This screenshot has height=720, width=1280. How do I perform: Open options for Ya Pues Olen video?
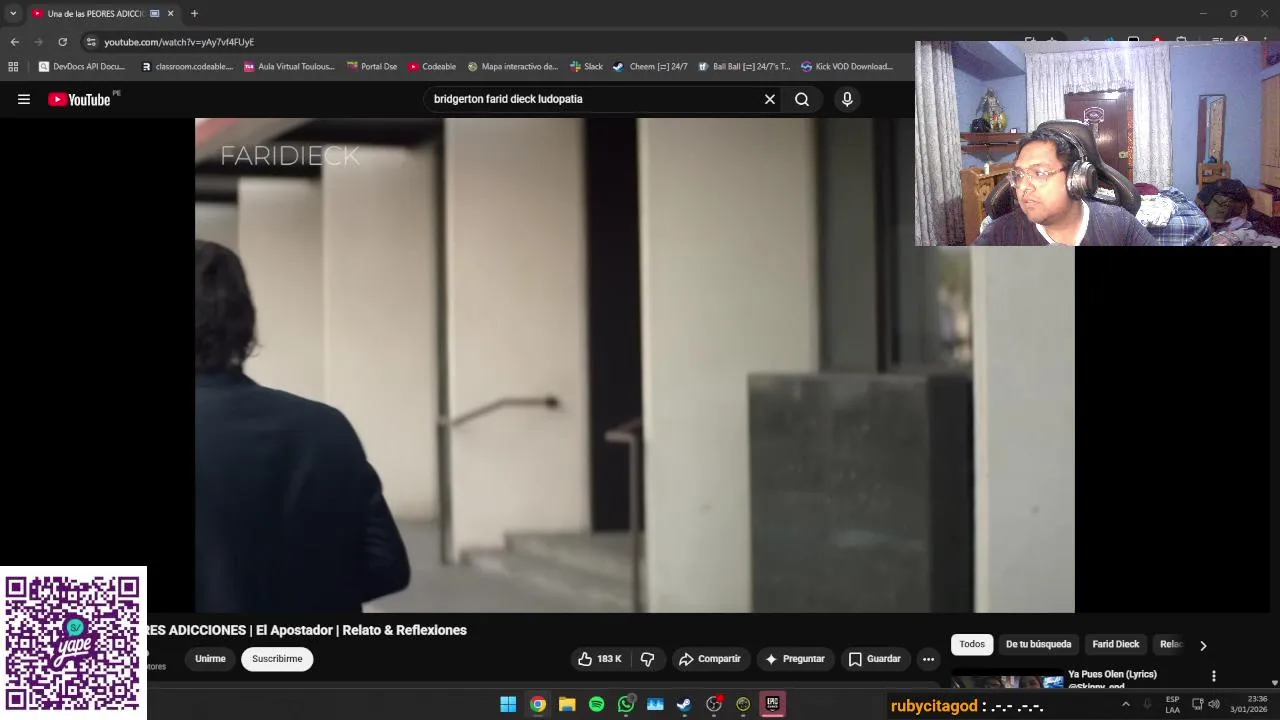point(1214,676)
